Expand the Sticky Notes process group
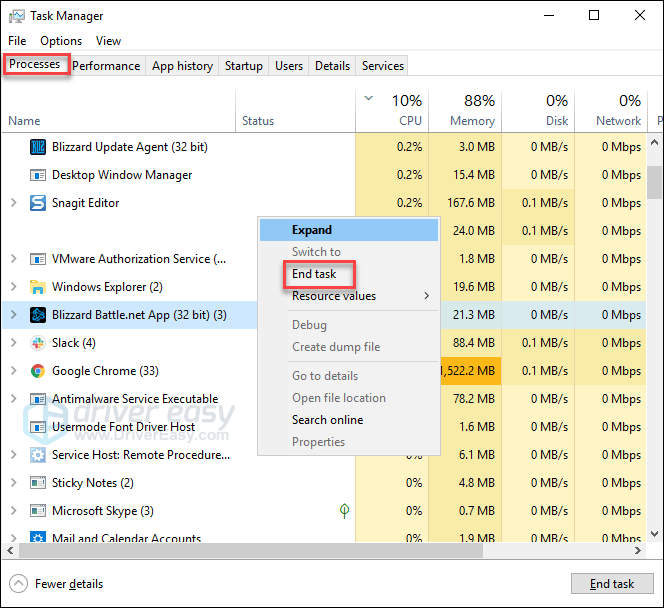The width and height of the screenshot is (664, 608). [x=14, y=483]
